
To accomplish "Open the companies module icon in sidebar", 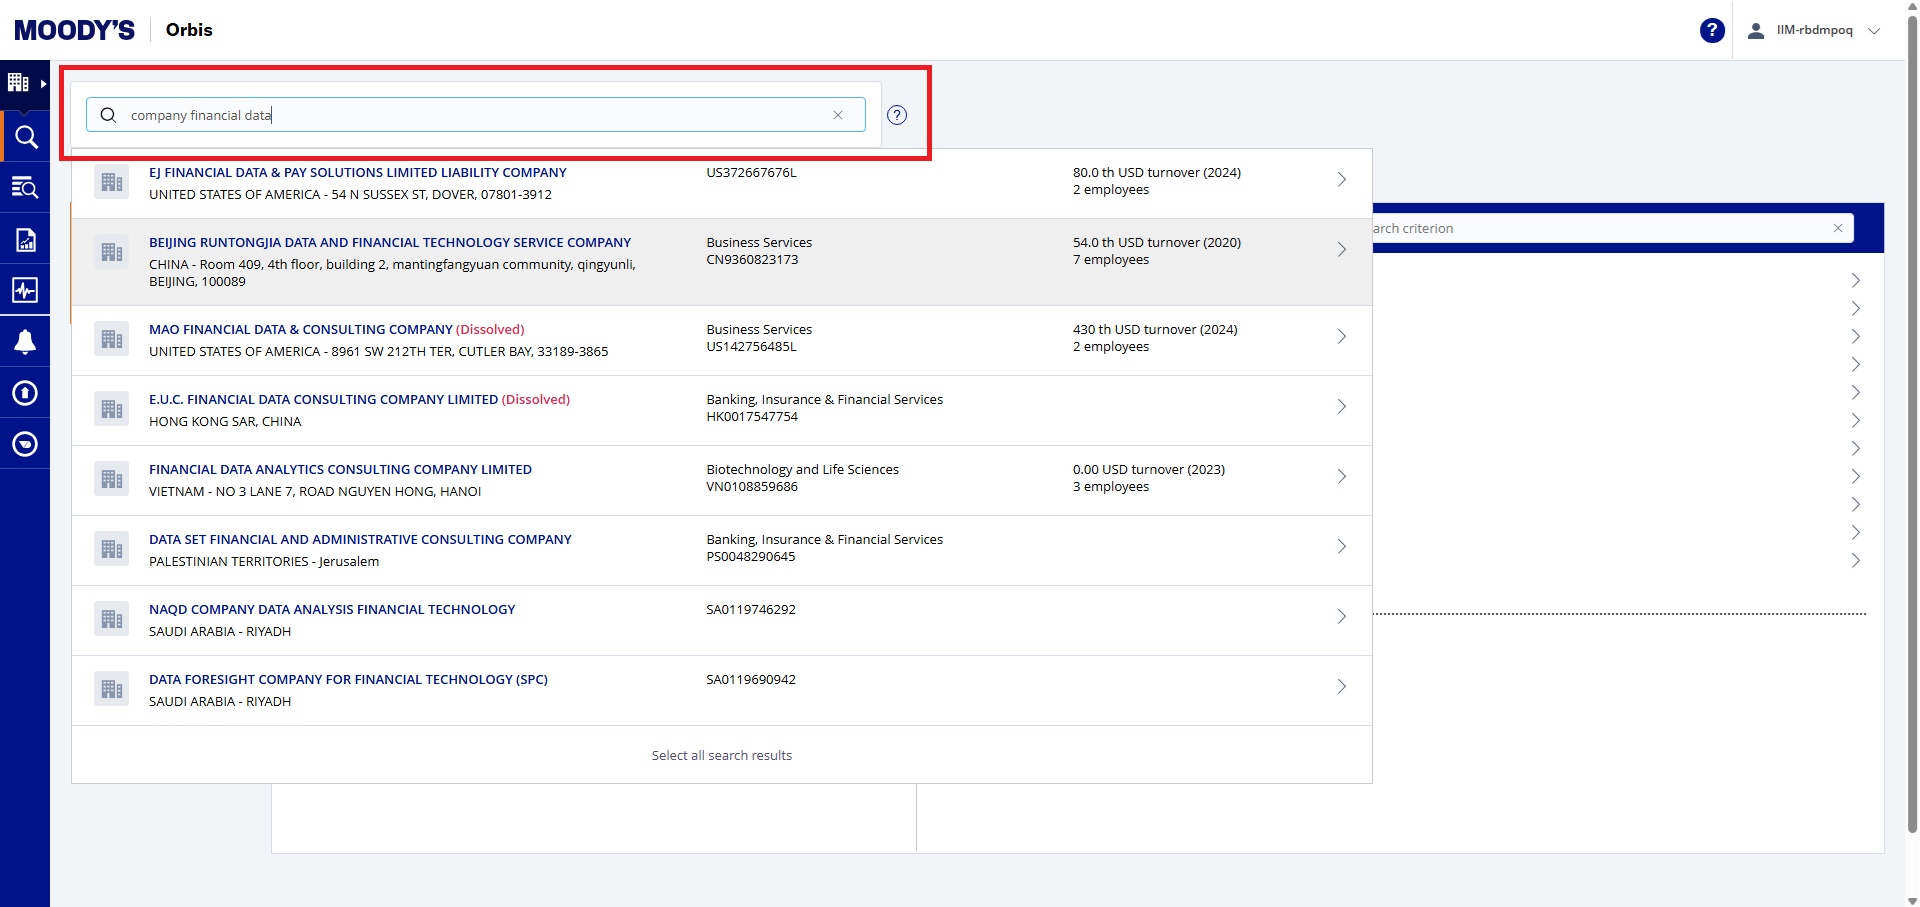I will (19, 83).
